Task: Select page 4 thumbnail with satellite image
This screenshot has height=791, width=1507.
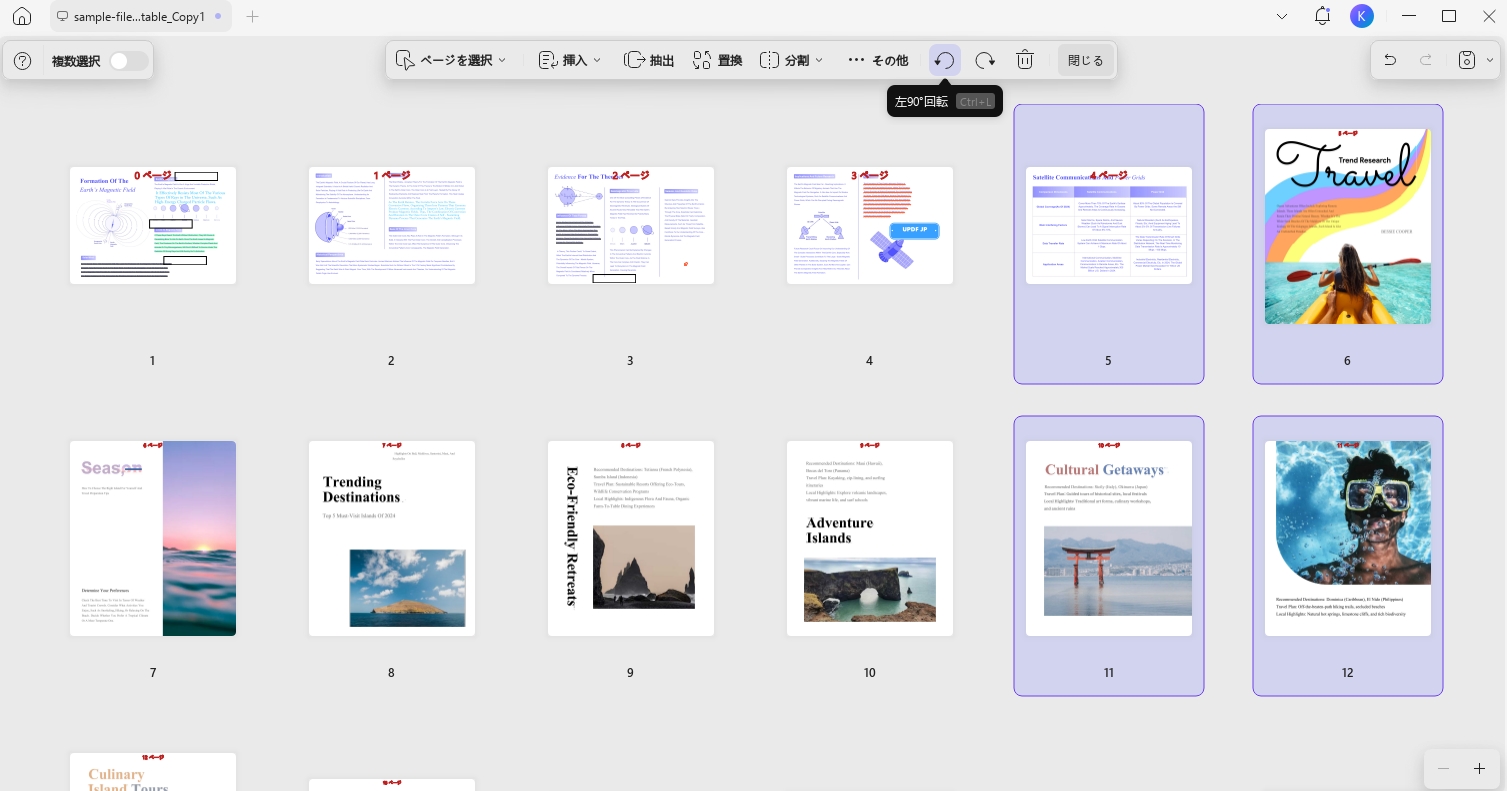Action: [870, 225]
